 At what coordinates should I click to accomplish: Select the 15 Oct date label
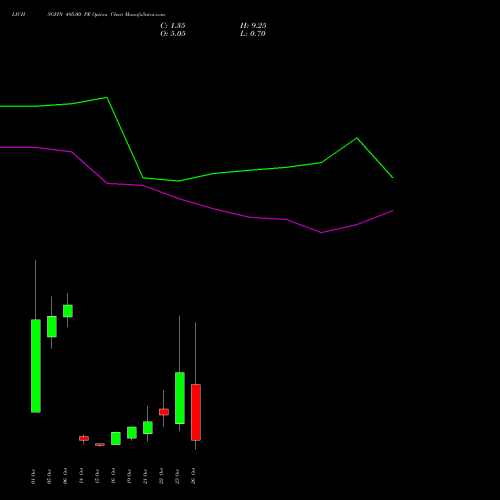[x=97, y=476]
